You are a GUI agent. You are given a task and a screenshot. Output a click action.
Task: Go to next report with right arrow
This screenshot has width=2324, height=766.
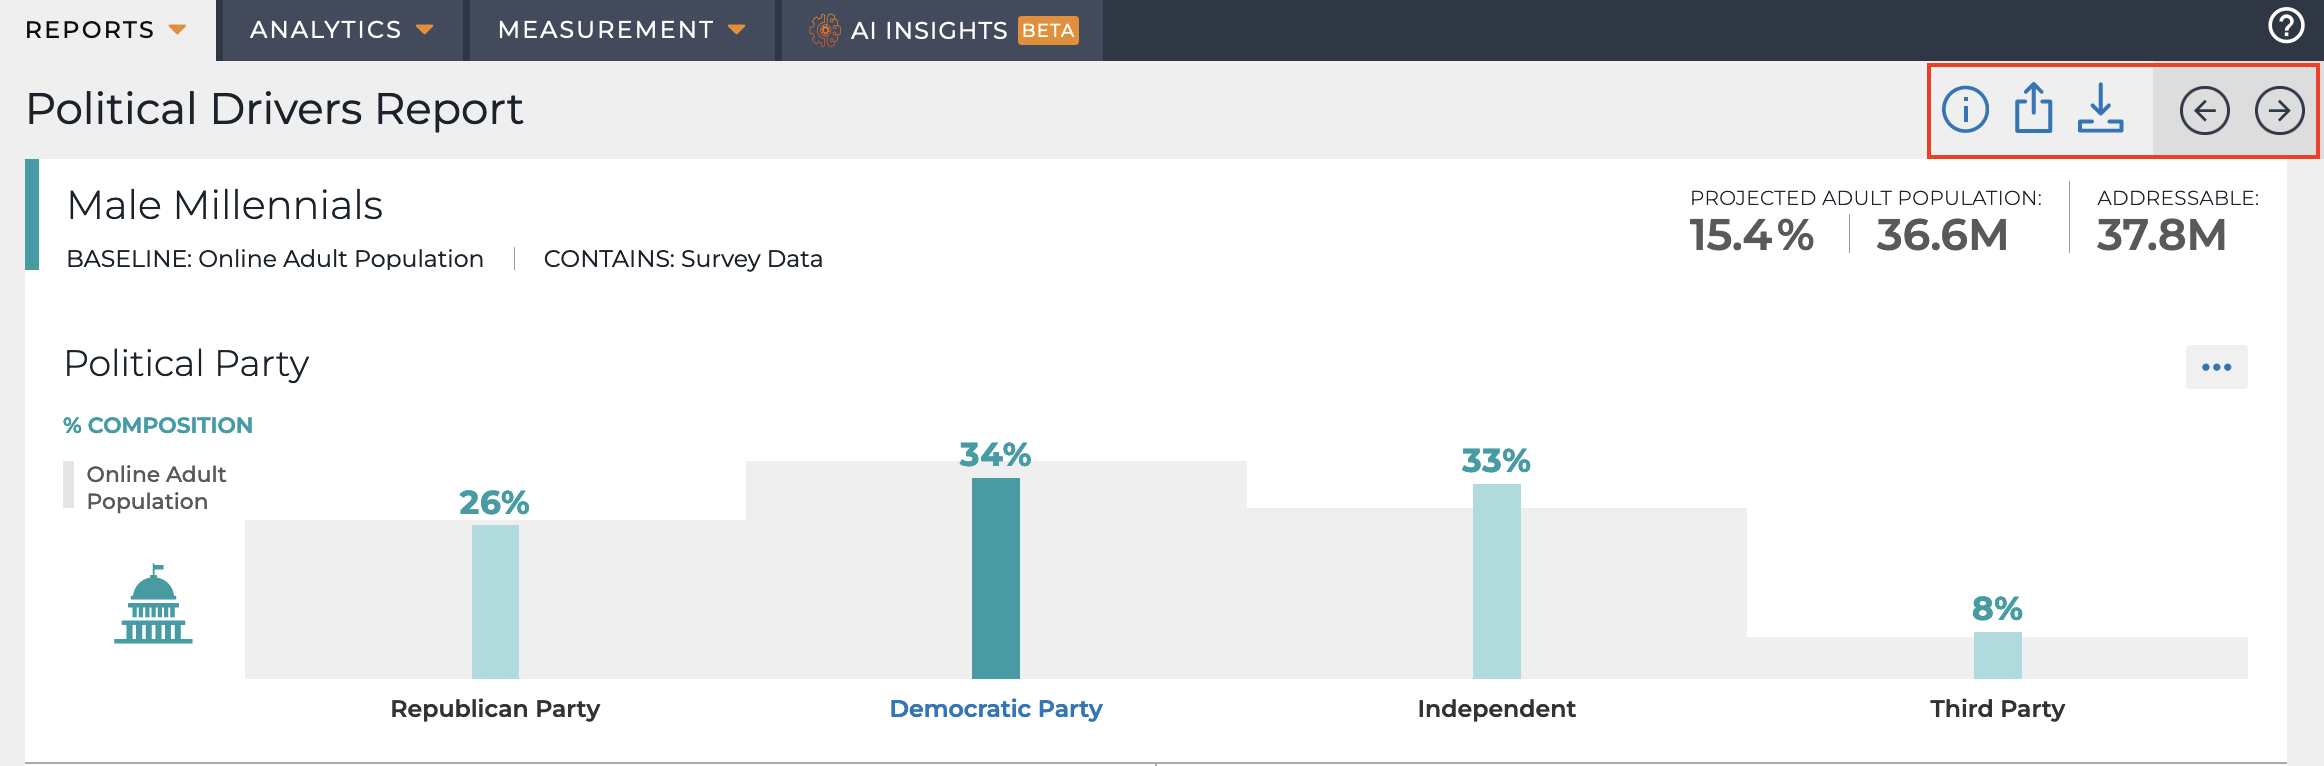tap(2279, 110)
